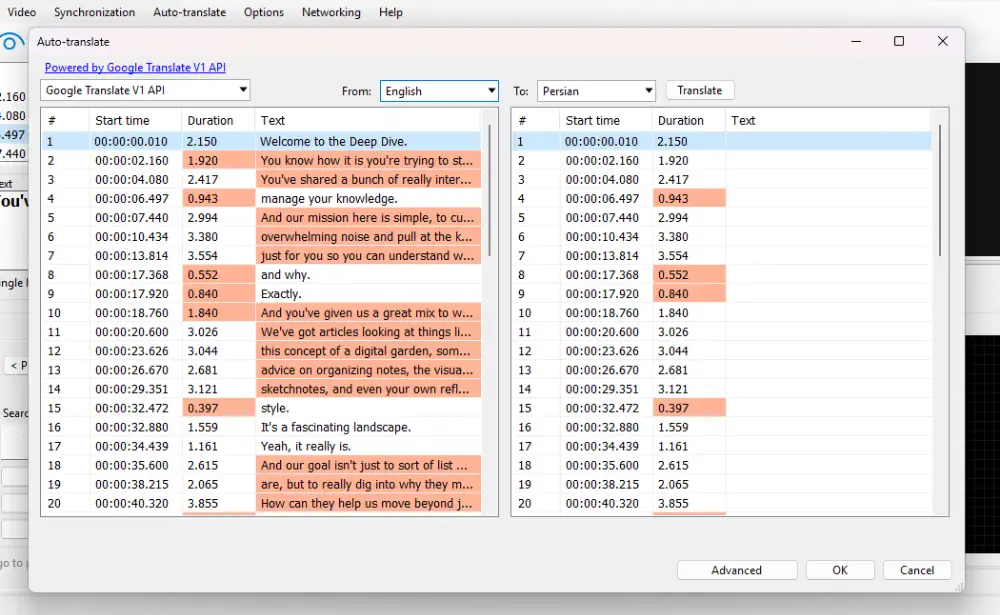Select source row 'And our goal isn't just to sort of list ...'
This screenshot has width=1000, height=615.
tap(261, 466)
